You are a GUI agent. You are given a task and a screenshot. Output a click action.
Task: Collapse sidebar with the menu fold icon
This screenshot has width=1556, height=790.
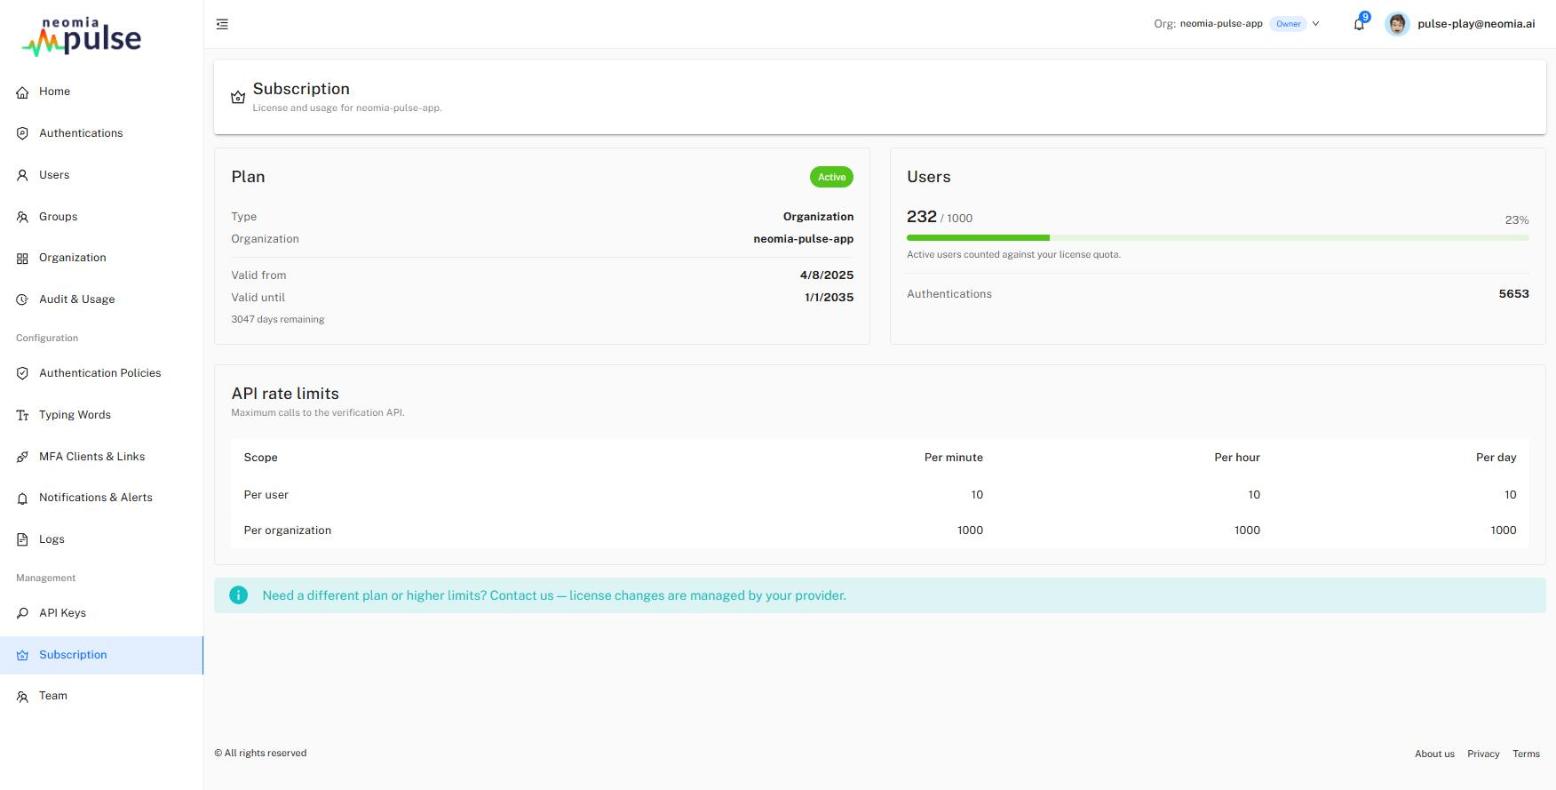pyautogui.click(x=222, y=24)
